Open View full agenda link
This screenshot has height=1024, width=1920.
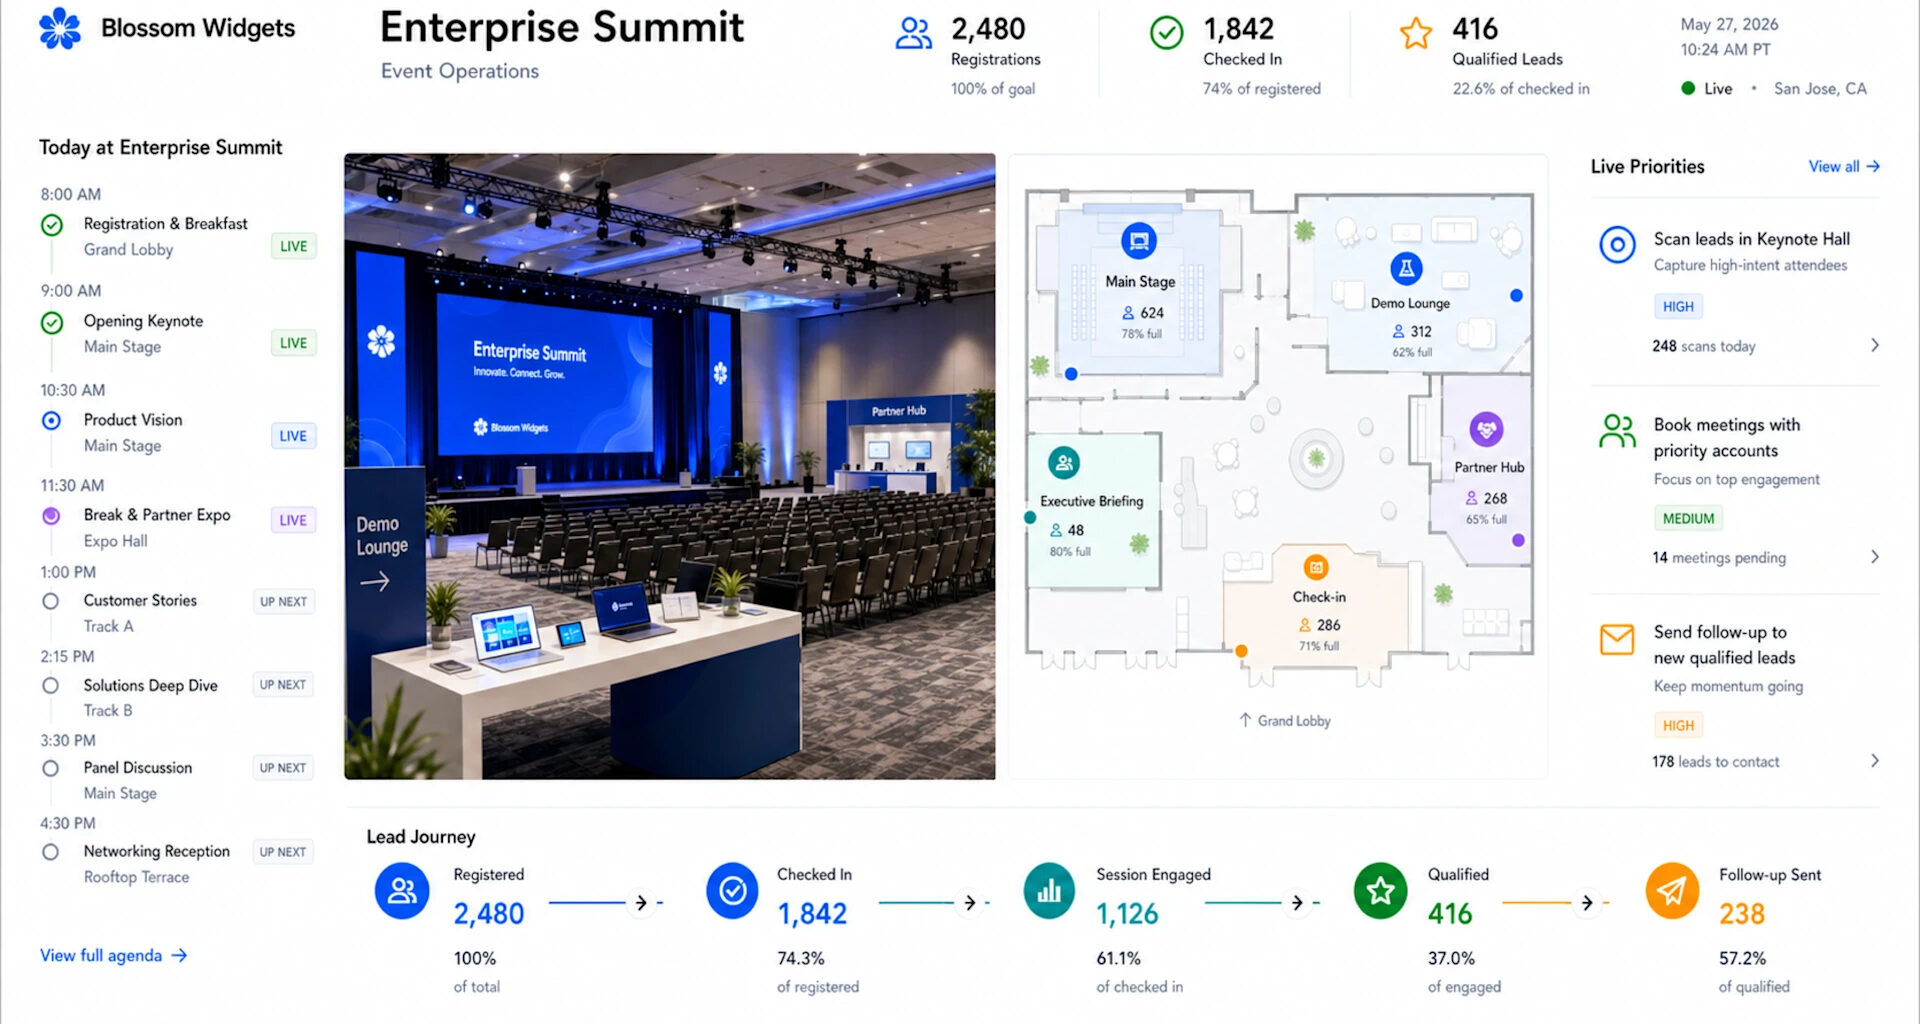(x=113, y=956)
